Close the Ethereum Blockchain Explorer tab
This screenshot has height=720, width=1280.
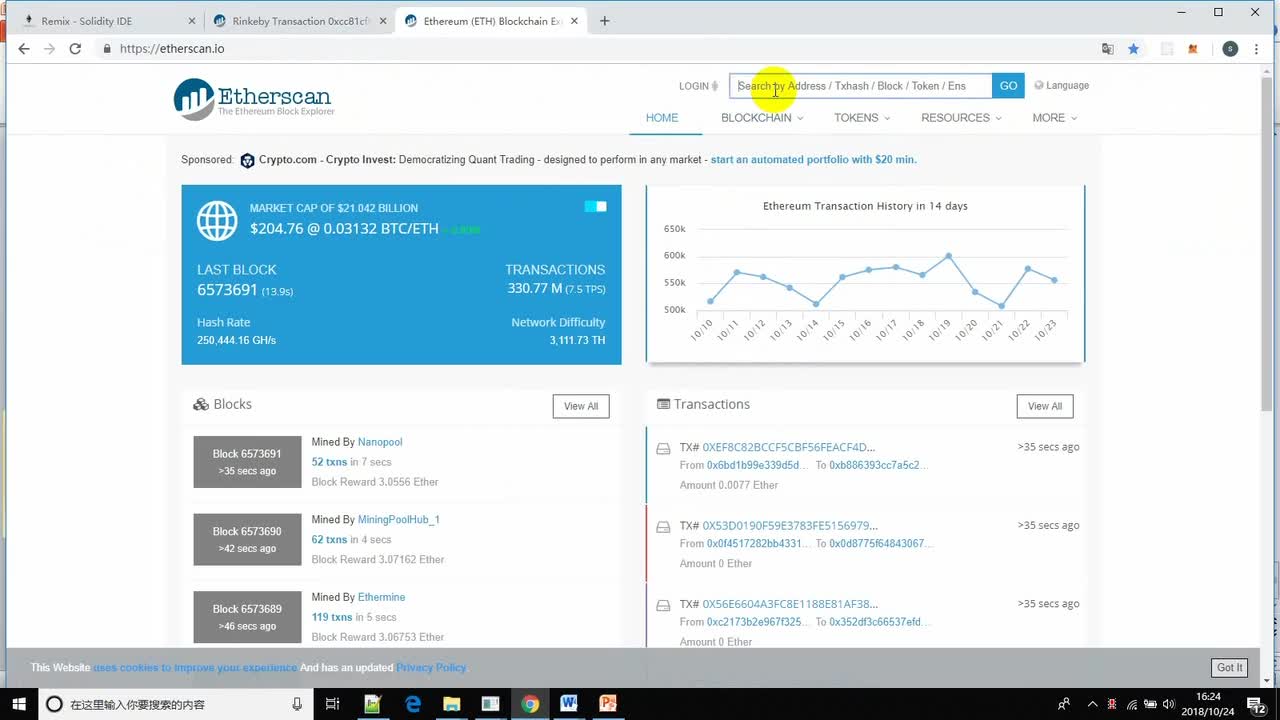pyautogui.click(x=575, y=21)
